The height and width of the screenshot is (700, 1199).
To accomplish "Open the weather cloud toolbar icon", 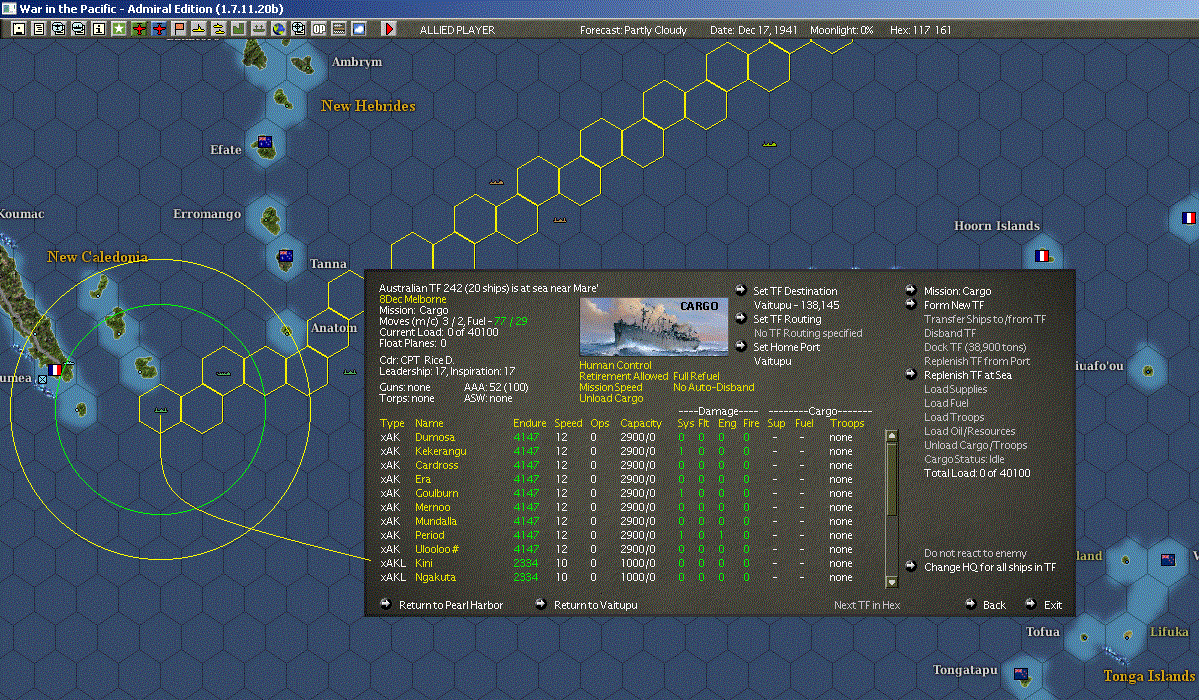I will tap(359, 29).
